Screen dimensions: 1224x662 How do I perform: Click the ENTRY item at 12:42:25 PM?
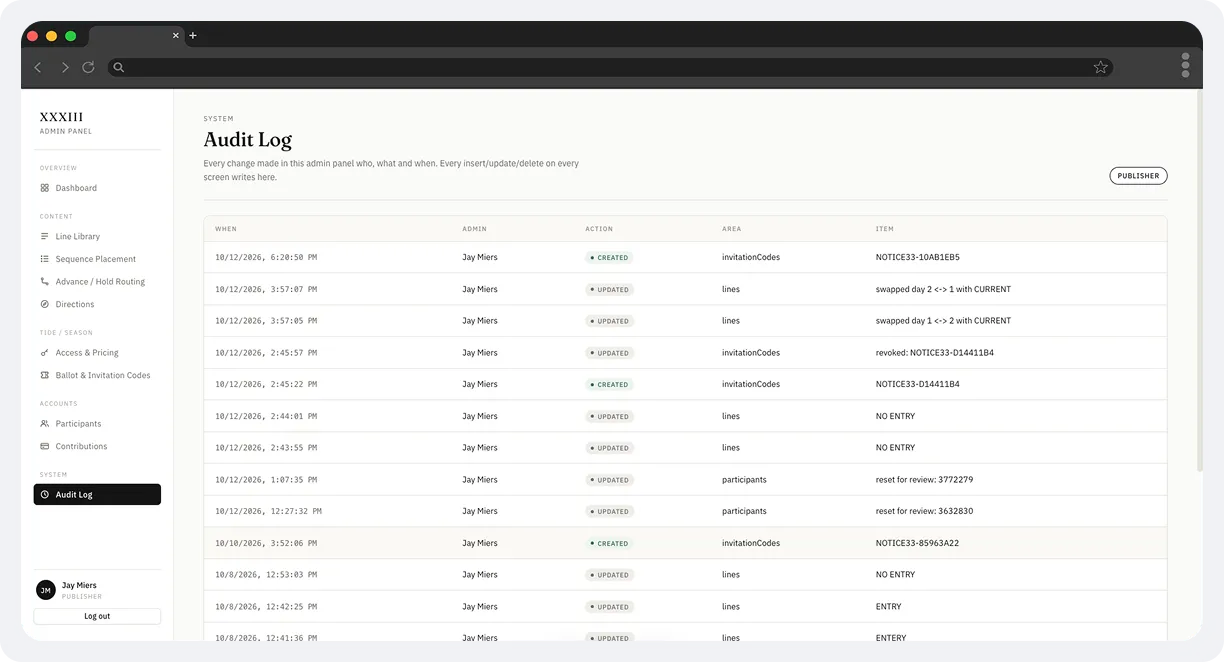[x=888, y=607]
